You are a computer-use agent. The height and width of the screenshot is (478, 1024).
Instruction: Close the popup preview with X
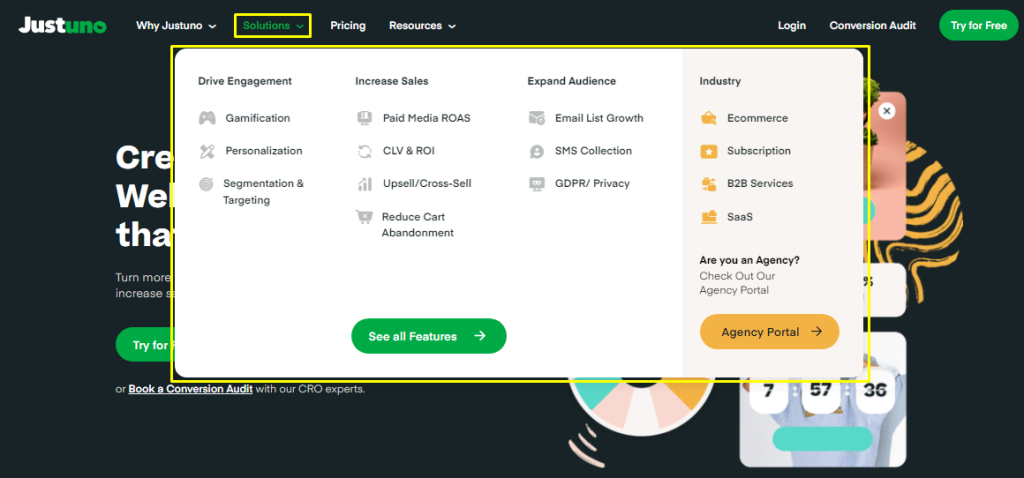[886, 111]
